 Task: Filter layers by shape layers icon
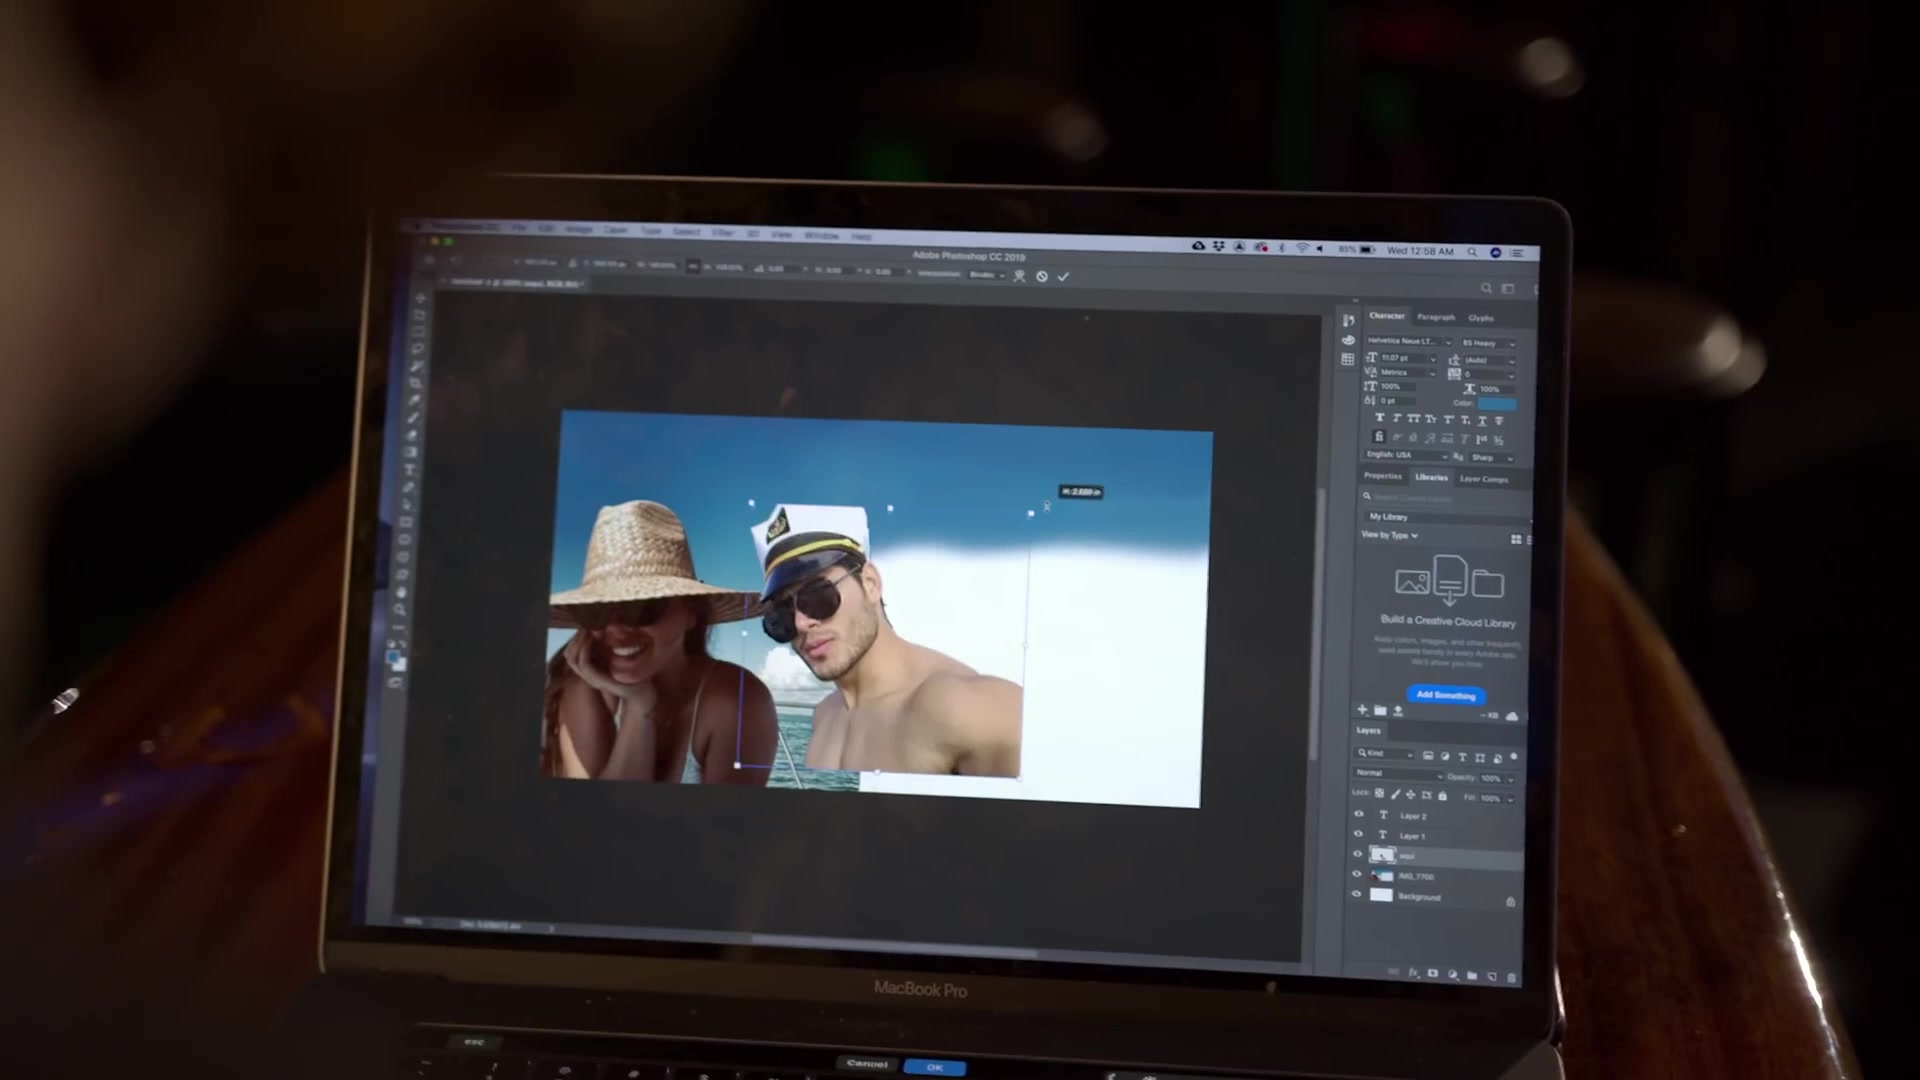pyautogui.click(x=1480, y=758)
